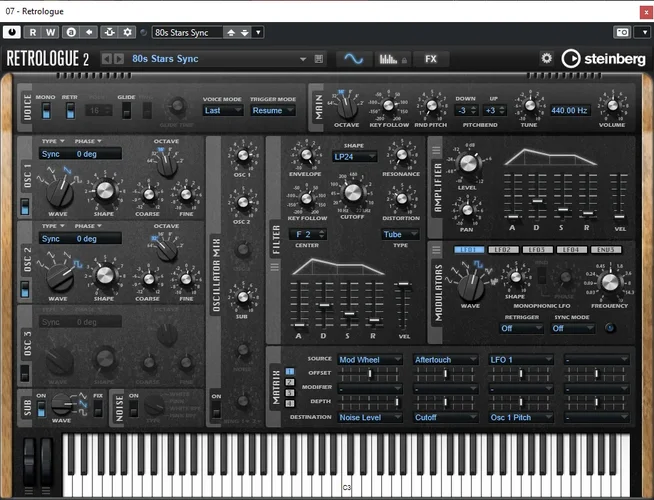
Task: Click the save preset icon next to preset name
Action: pos(319,59)
